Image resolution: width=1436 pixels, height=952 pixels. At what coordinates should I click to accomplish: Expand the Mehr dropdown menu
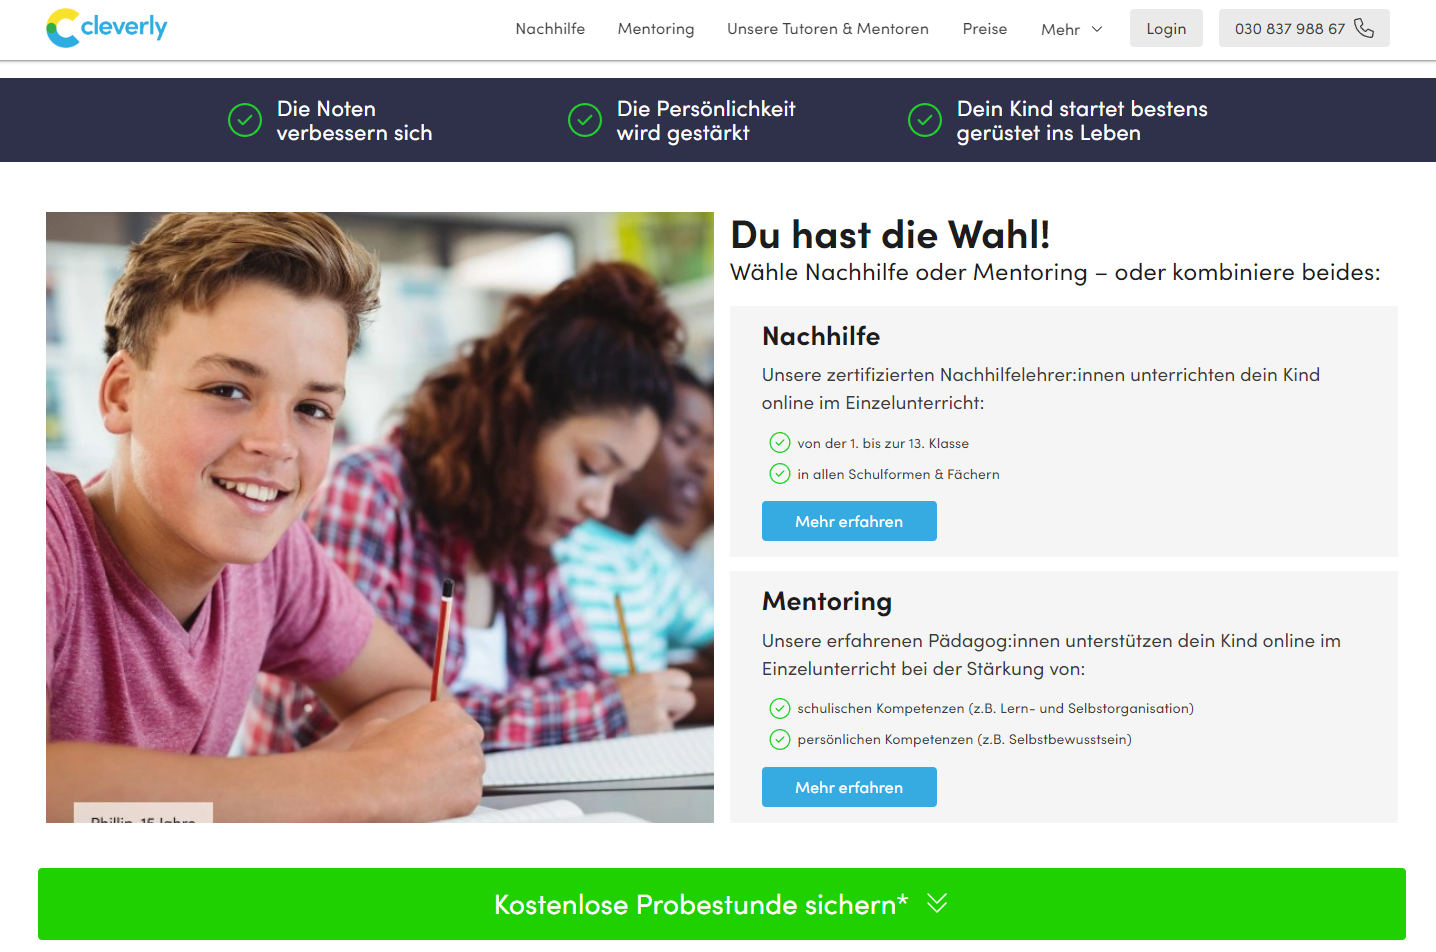point(1071,29)
